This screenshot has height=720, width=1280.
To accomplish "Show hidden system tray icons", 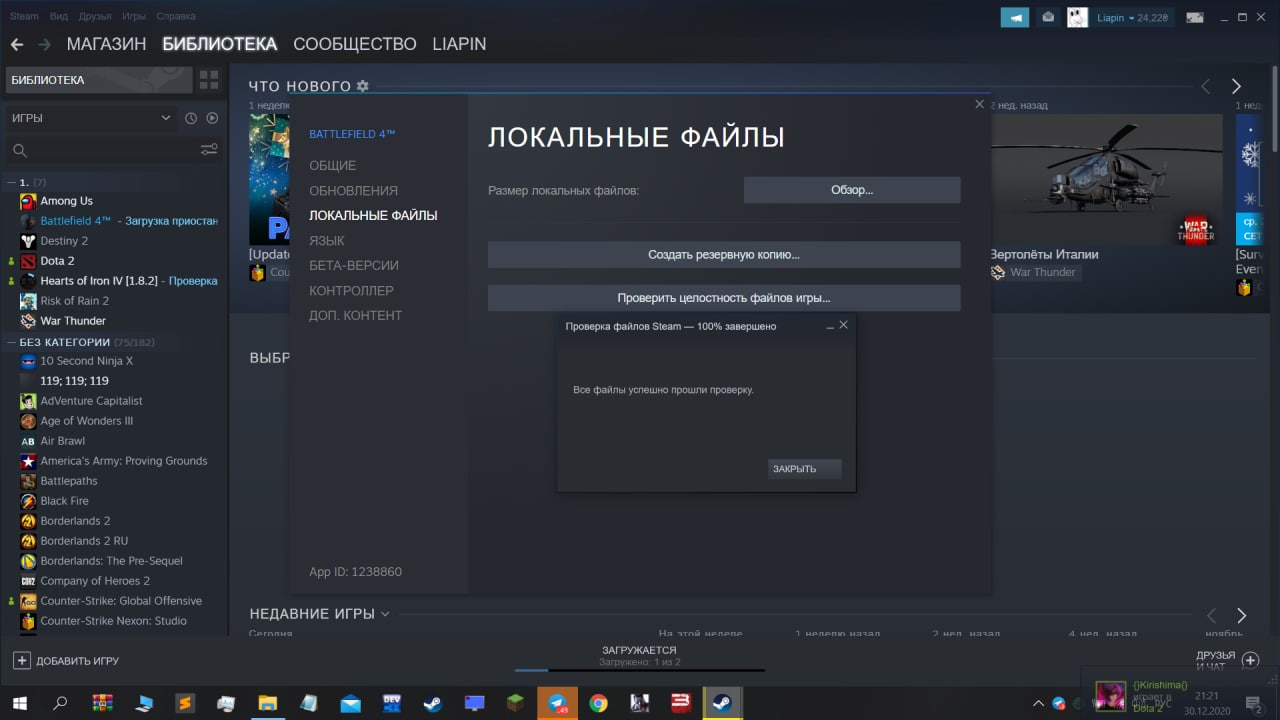I will (x=1038, y=703).
